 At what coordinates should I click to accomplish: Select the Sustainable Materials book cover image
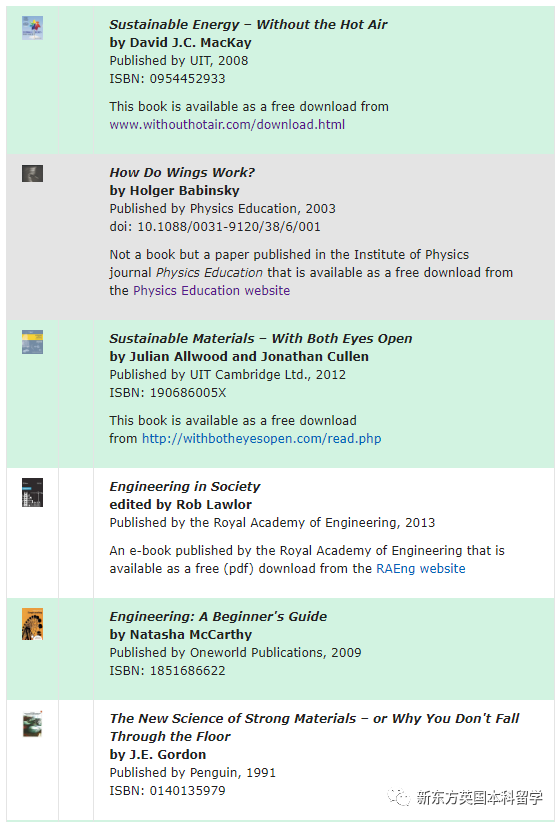click(32, 342)
